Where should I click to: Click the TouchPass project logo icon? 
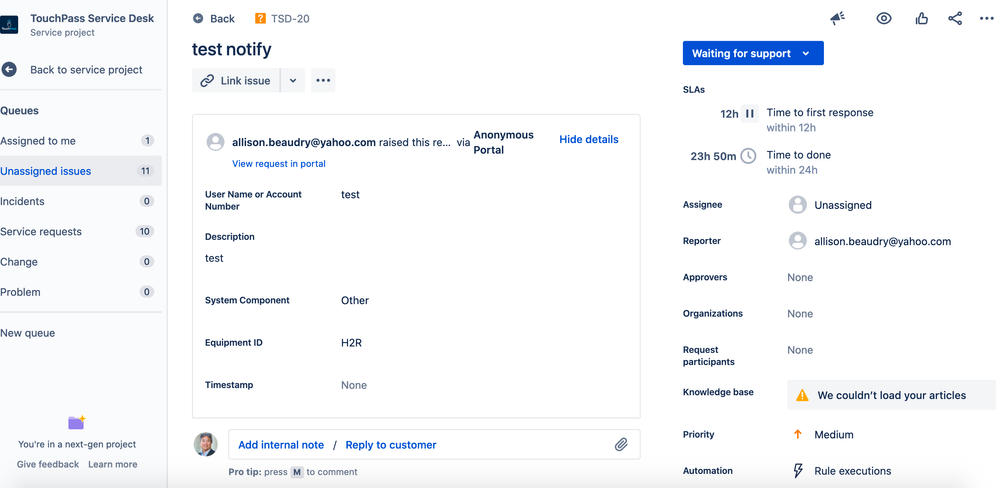click(8, 25)
